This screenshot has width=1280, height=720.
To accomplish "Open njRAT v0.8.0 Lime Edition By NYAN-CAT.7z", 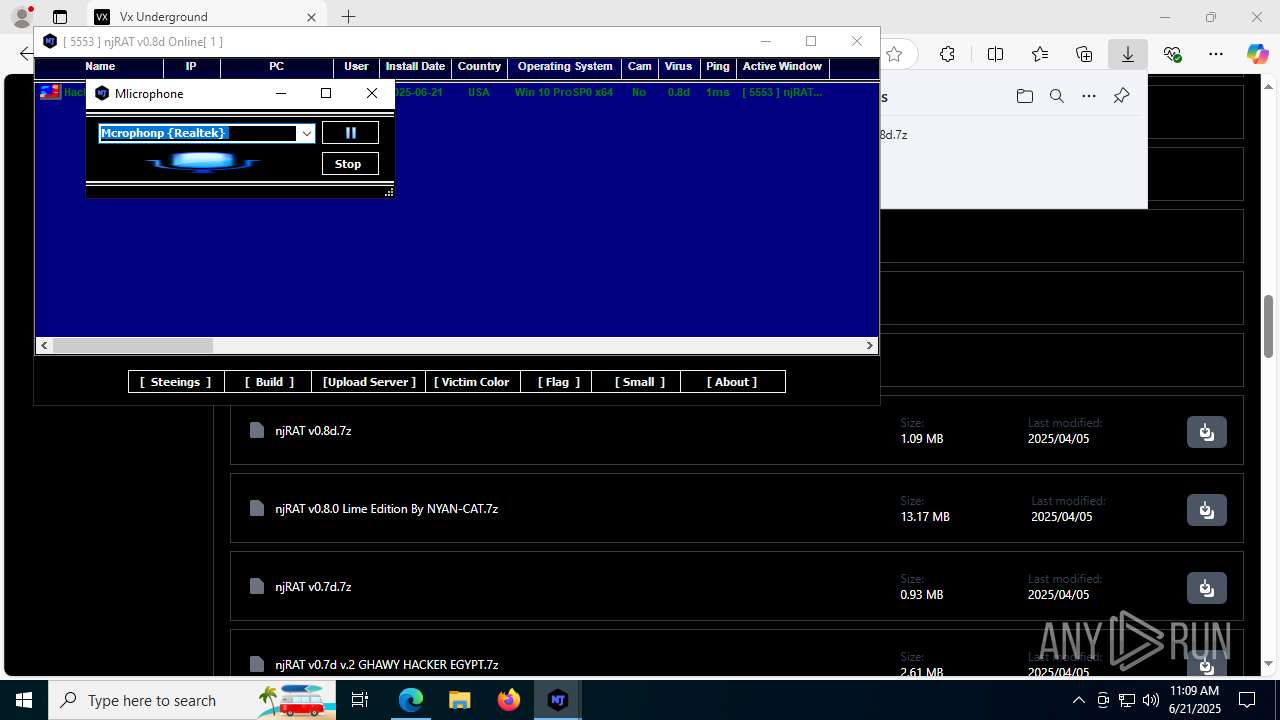I will tap(386, 509).
